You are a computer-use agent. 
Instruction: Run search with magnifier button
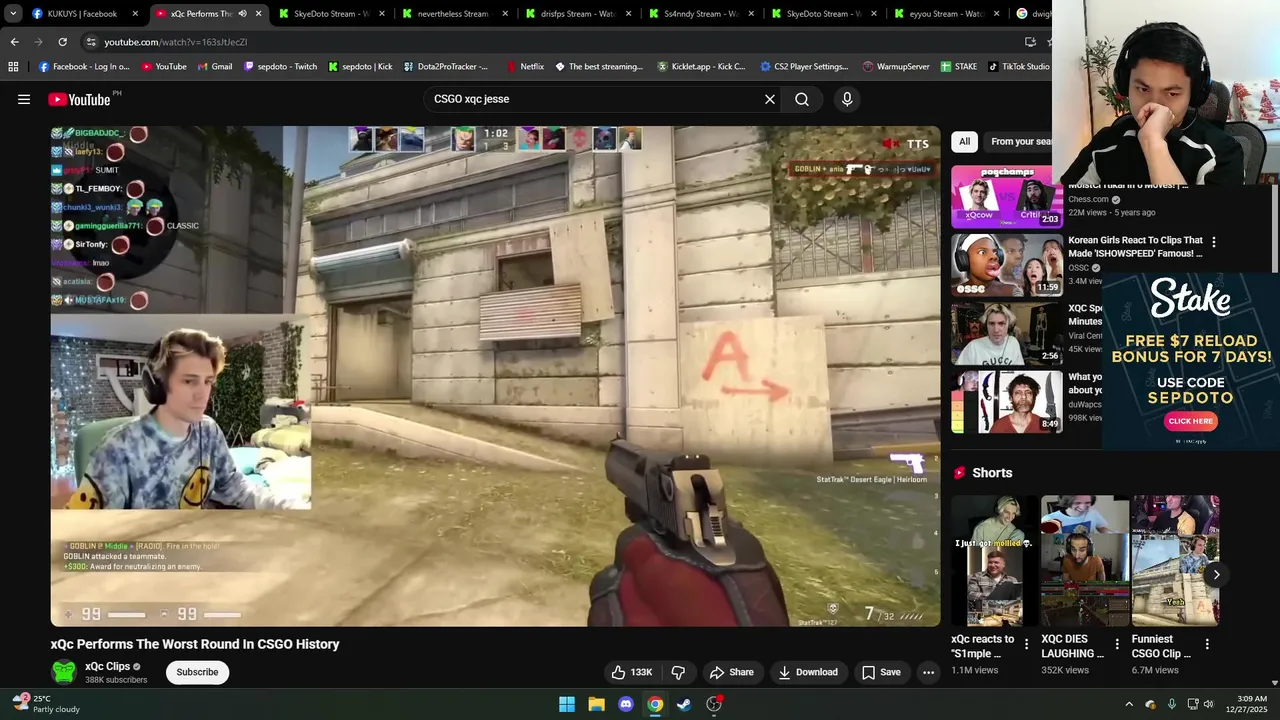pos(802,99)
